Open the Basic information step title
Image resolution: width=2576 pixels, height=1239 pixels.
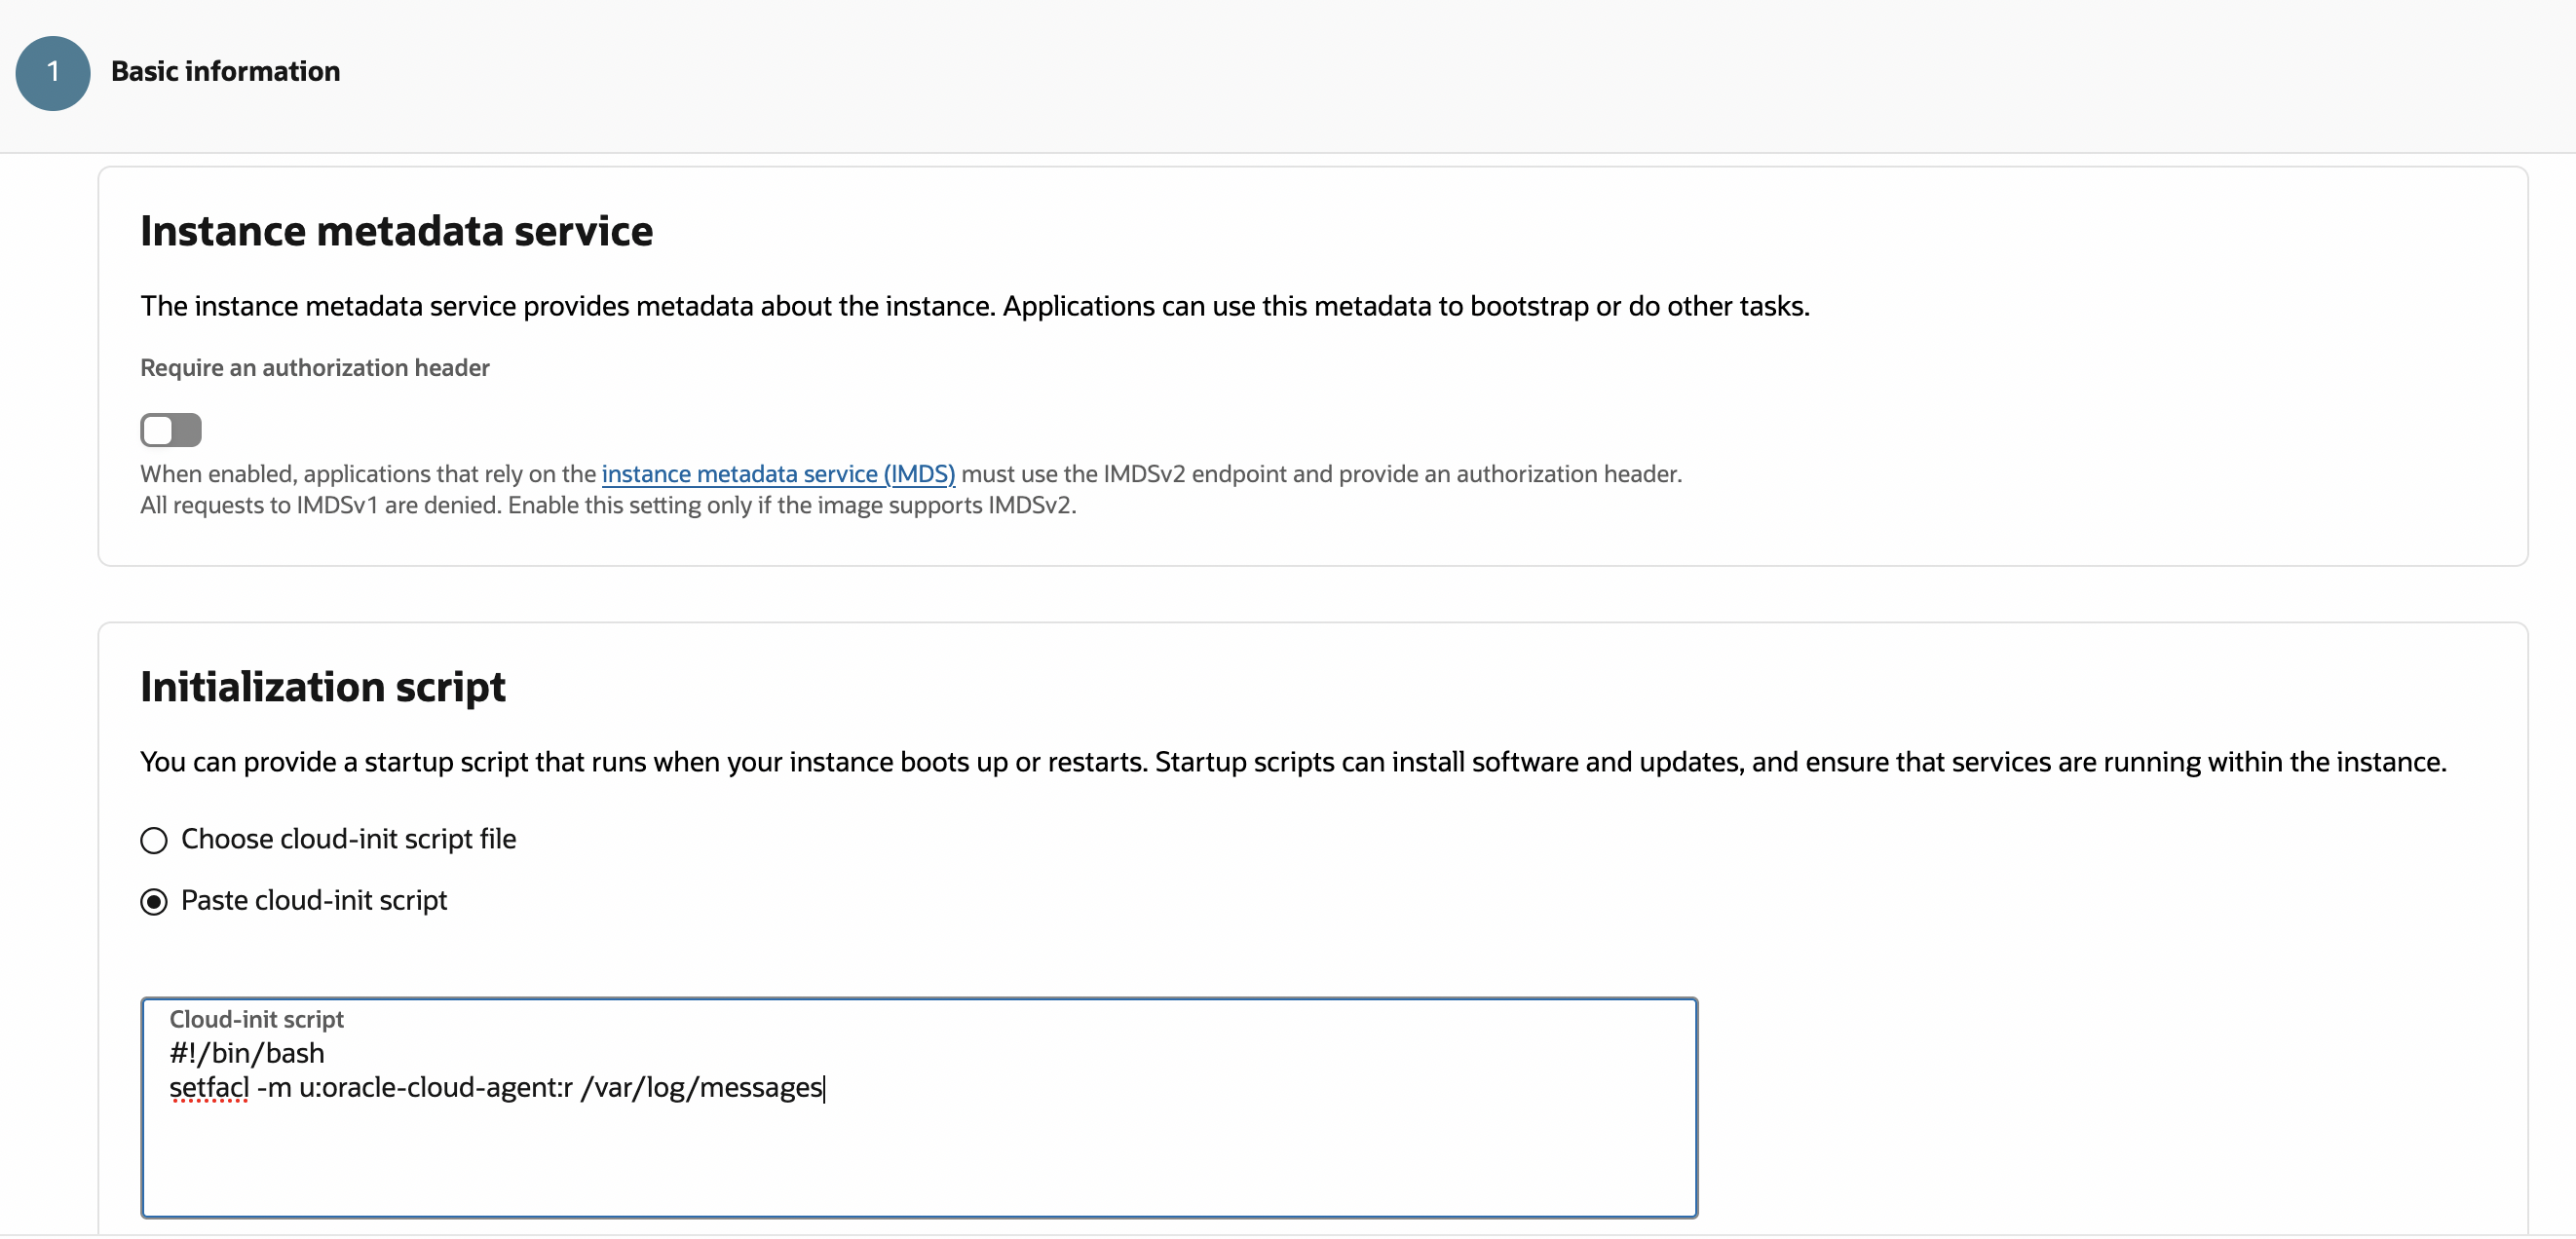click(x=225, y=71)
